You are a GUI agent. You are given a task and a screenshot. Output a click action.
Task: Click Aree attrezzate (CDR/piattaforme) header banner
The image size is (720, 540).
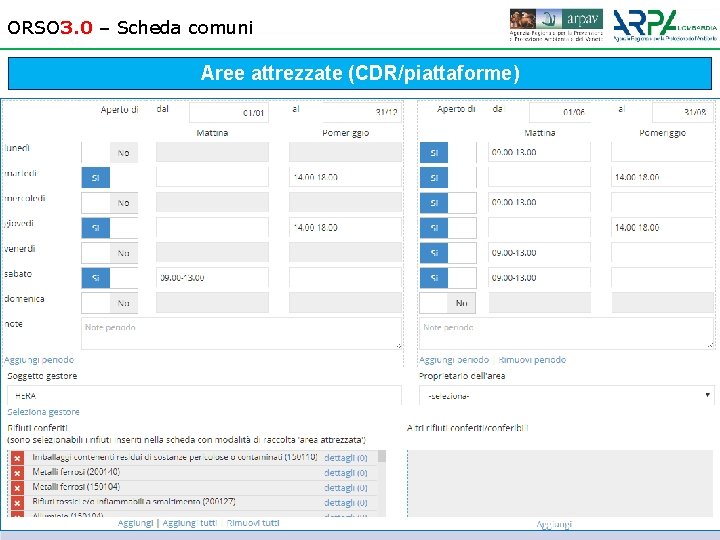pyautogui.click(x=360, y=73)
